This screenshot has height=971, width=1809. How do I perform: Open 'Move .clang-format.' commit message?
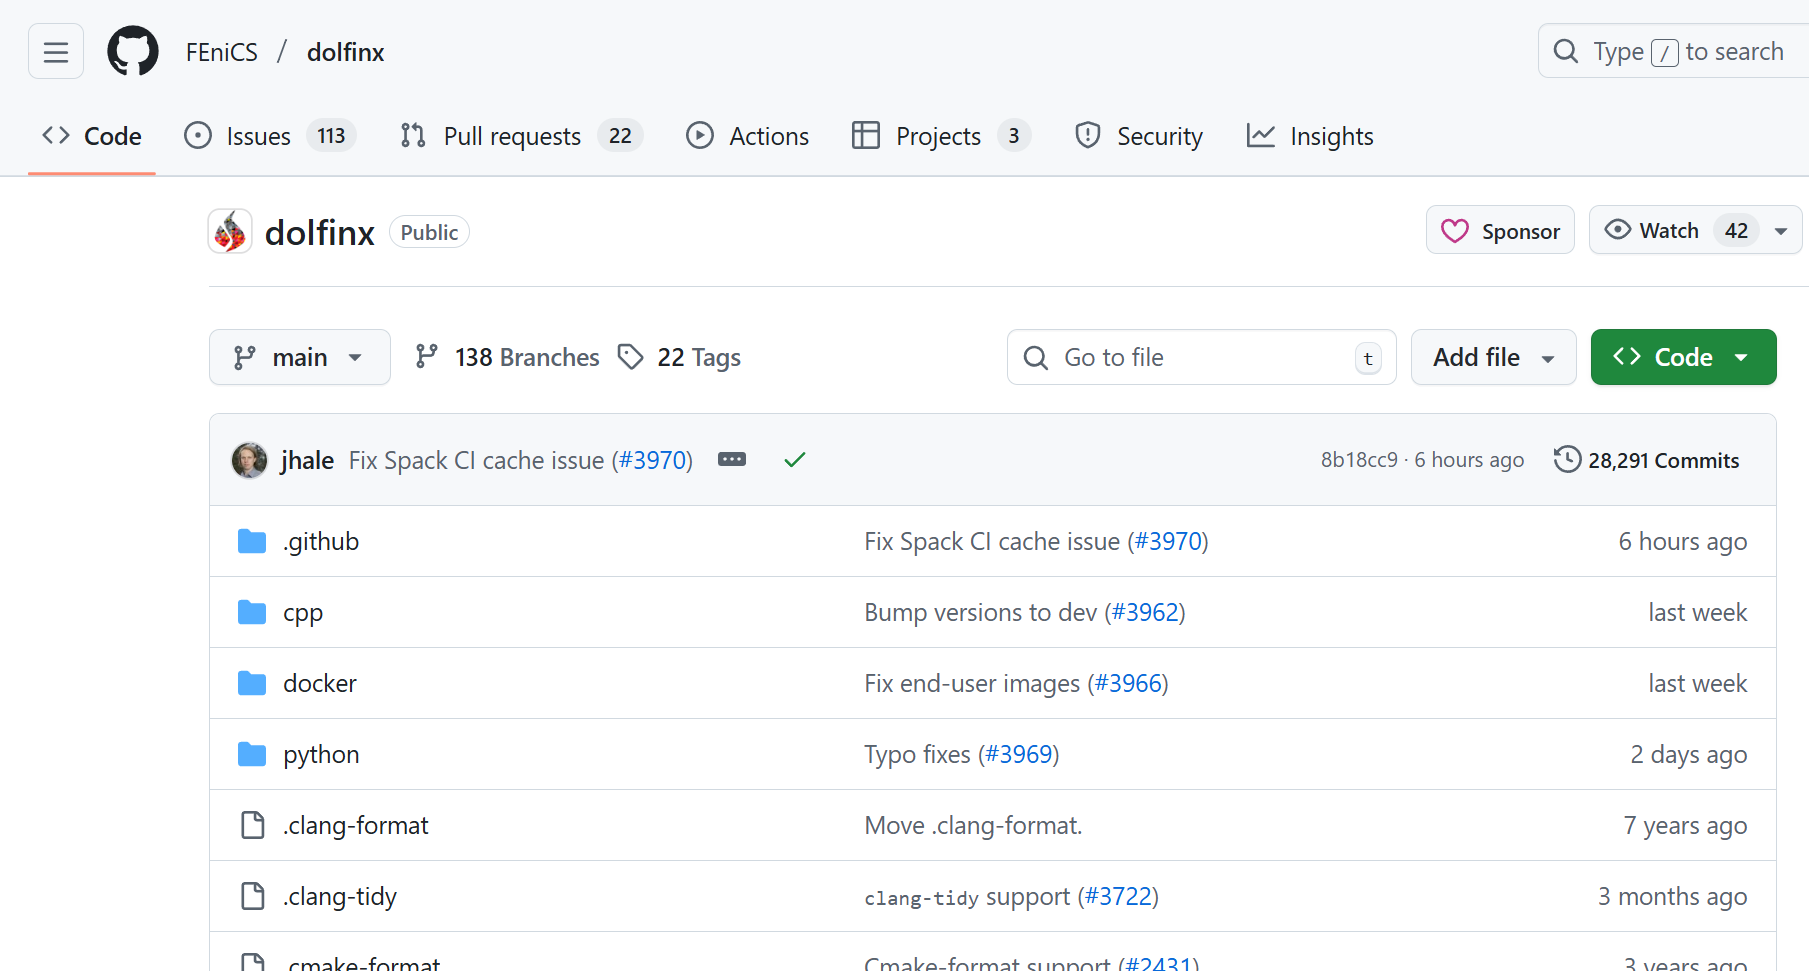point(974,825)
